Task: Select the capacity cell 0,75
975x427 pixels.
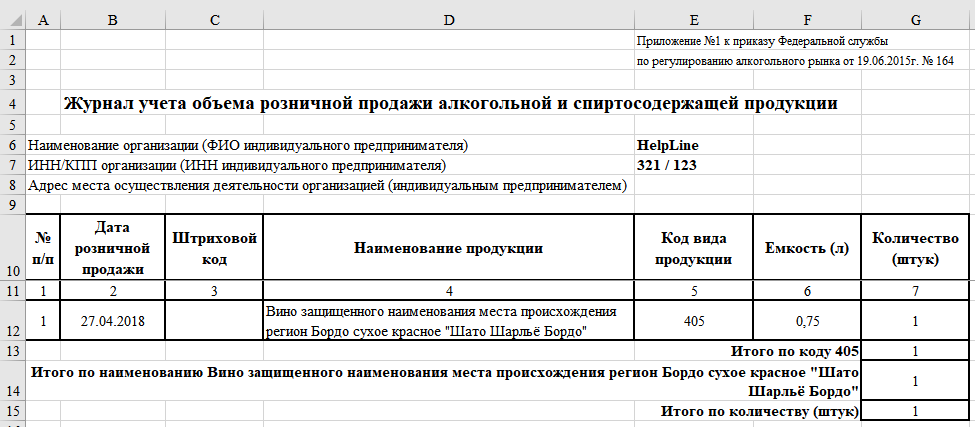Action: click(x=806, y=321)
